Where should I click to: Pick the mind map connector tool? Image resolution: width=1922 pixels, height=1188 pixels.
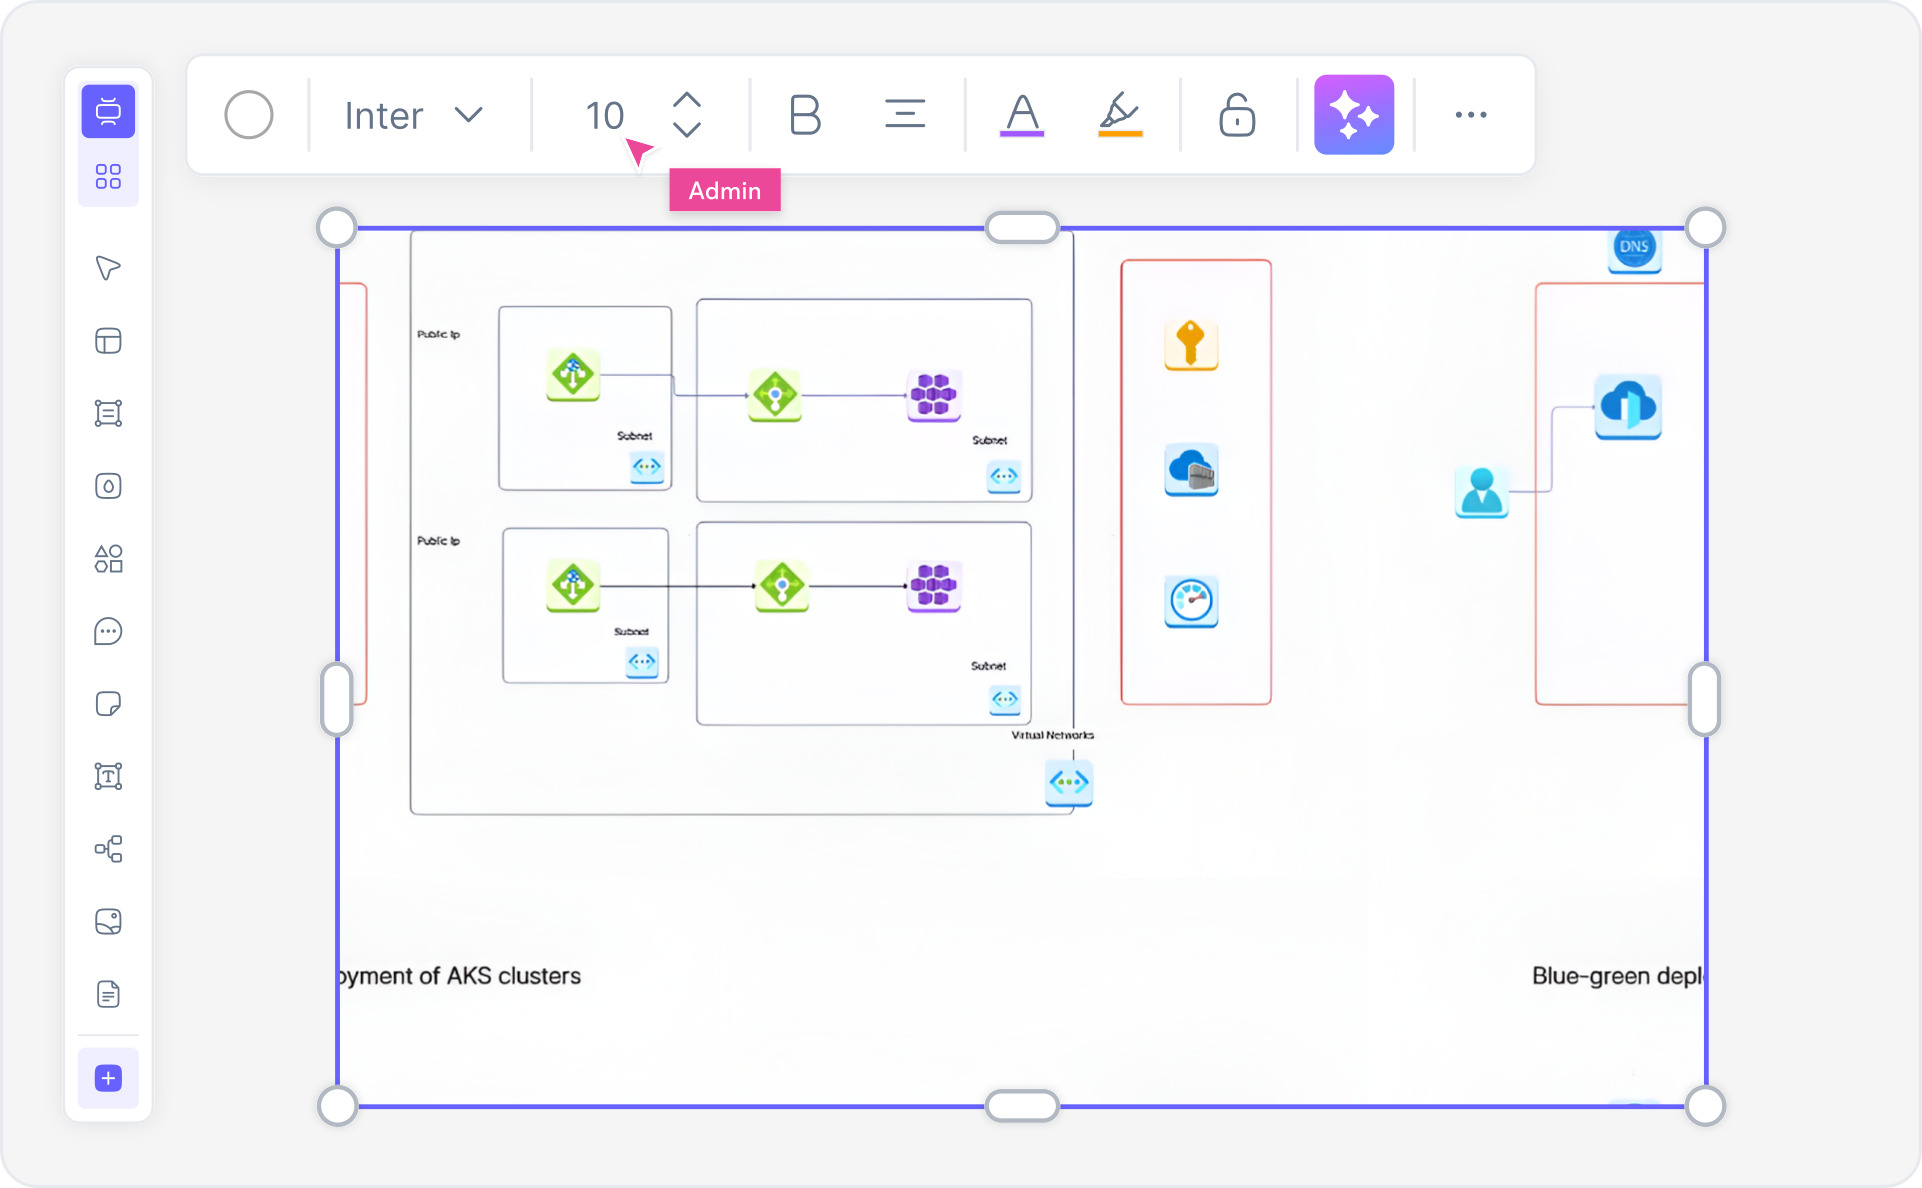[108, 849]
